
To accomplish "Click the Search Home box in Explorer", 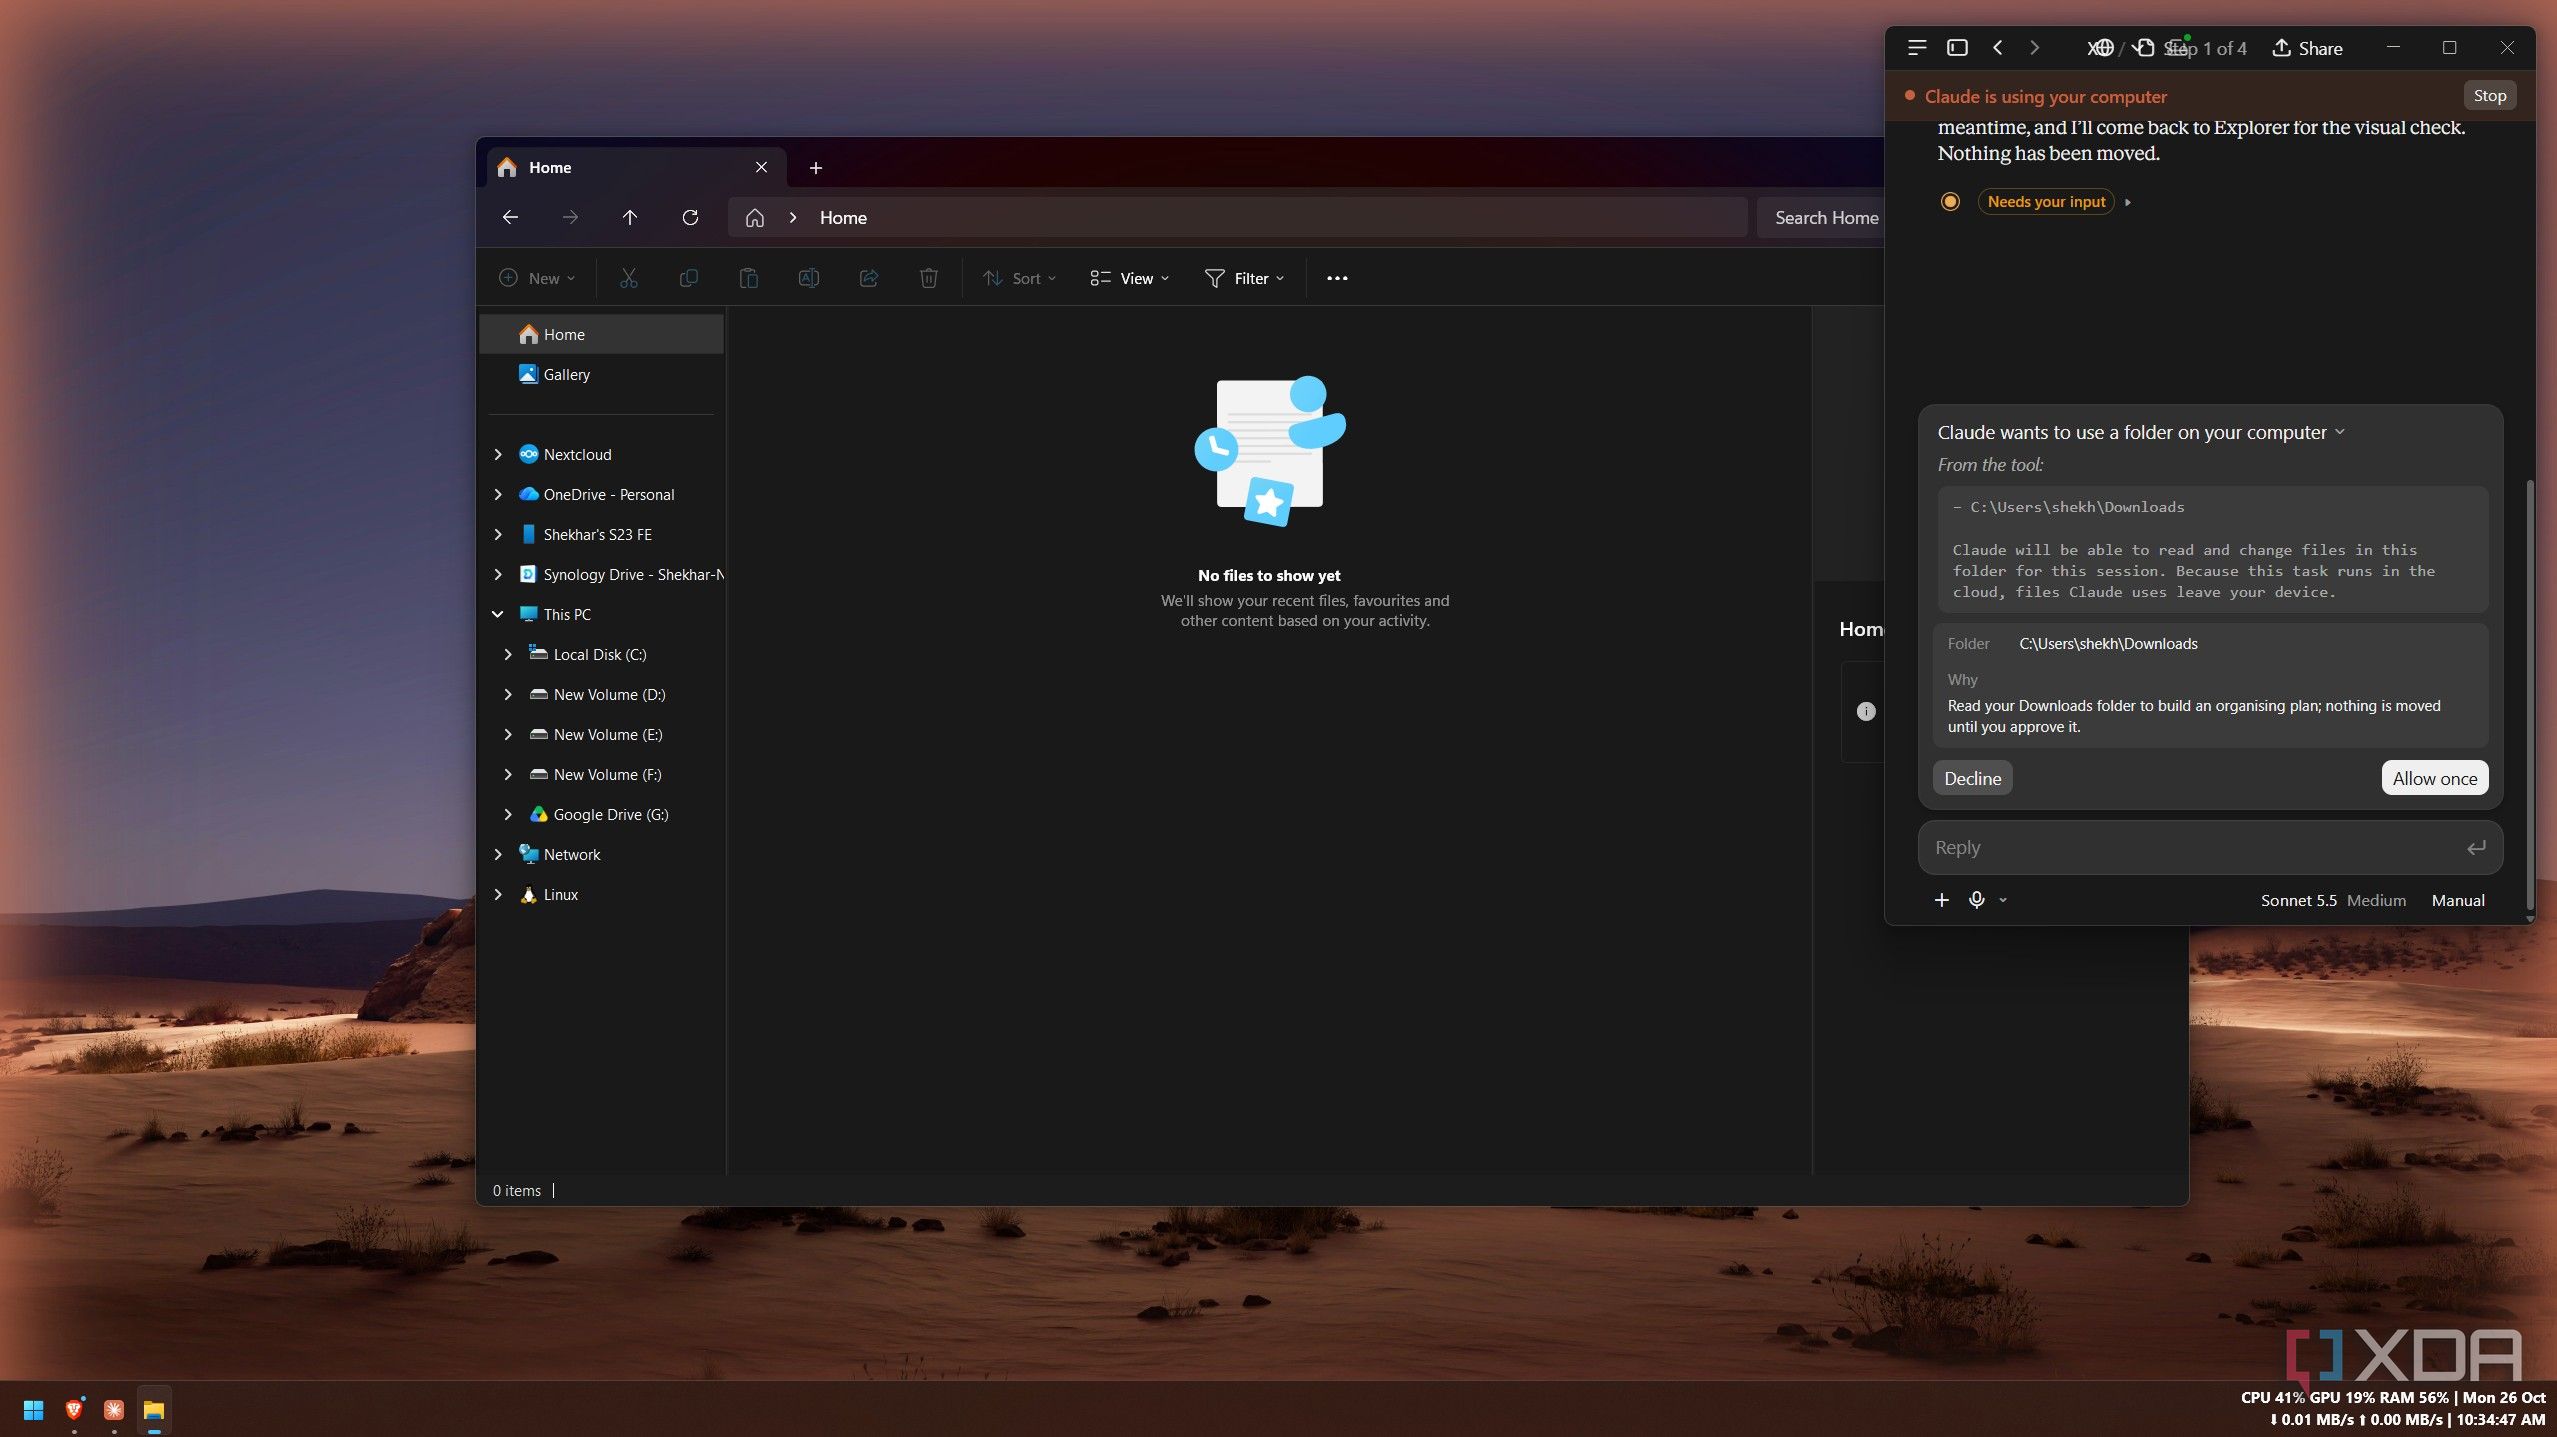I will point(1822,217).
